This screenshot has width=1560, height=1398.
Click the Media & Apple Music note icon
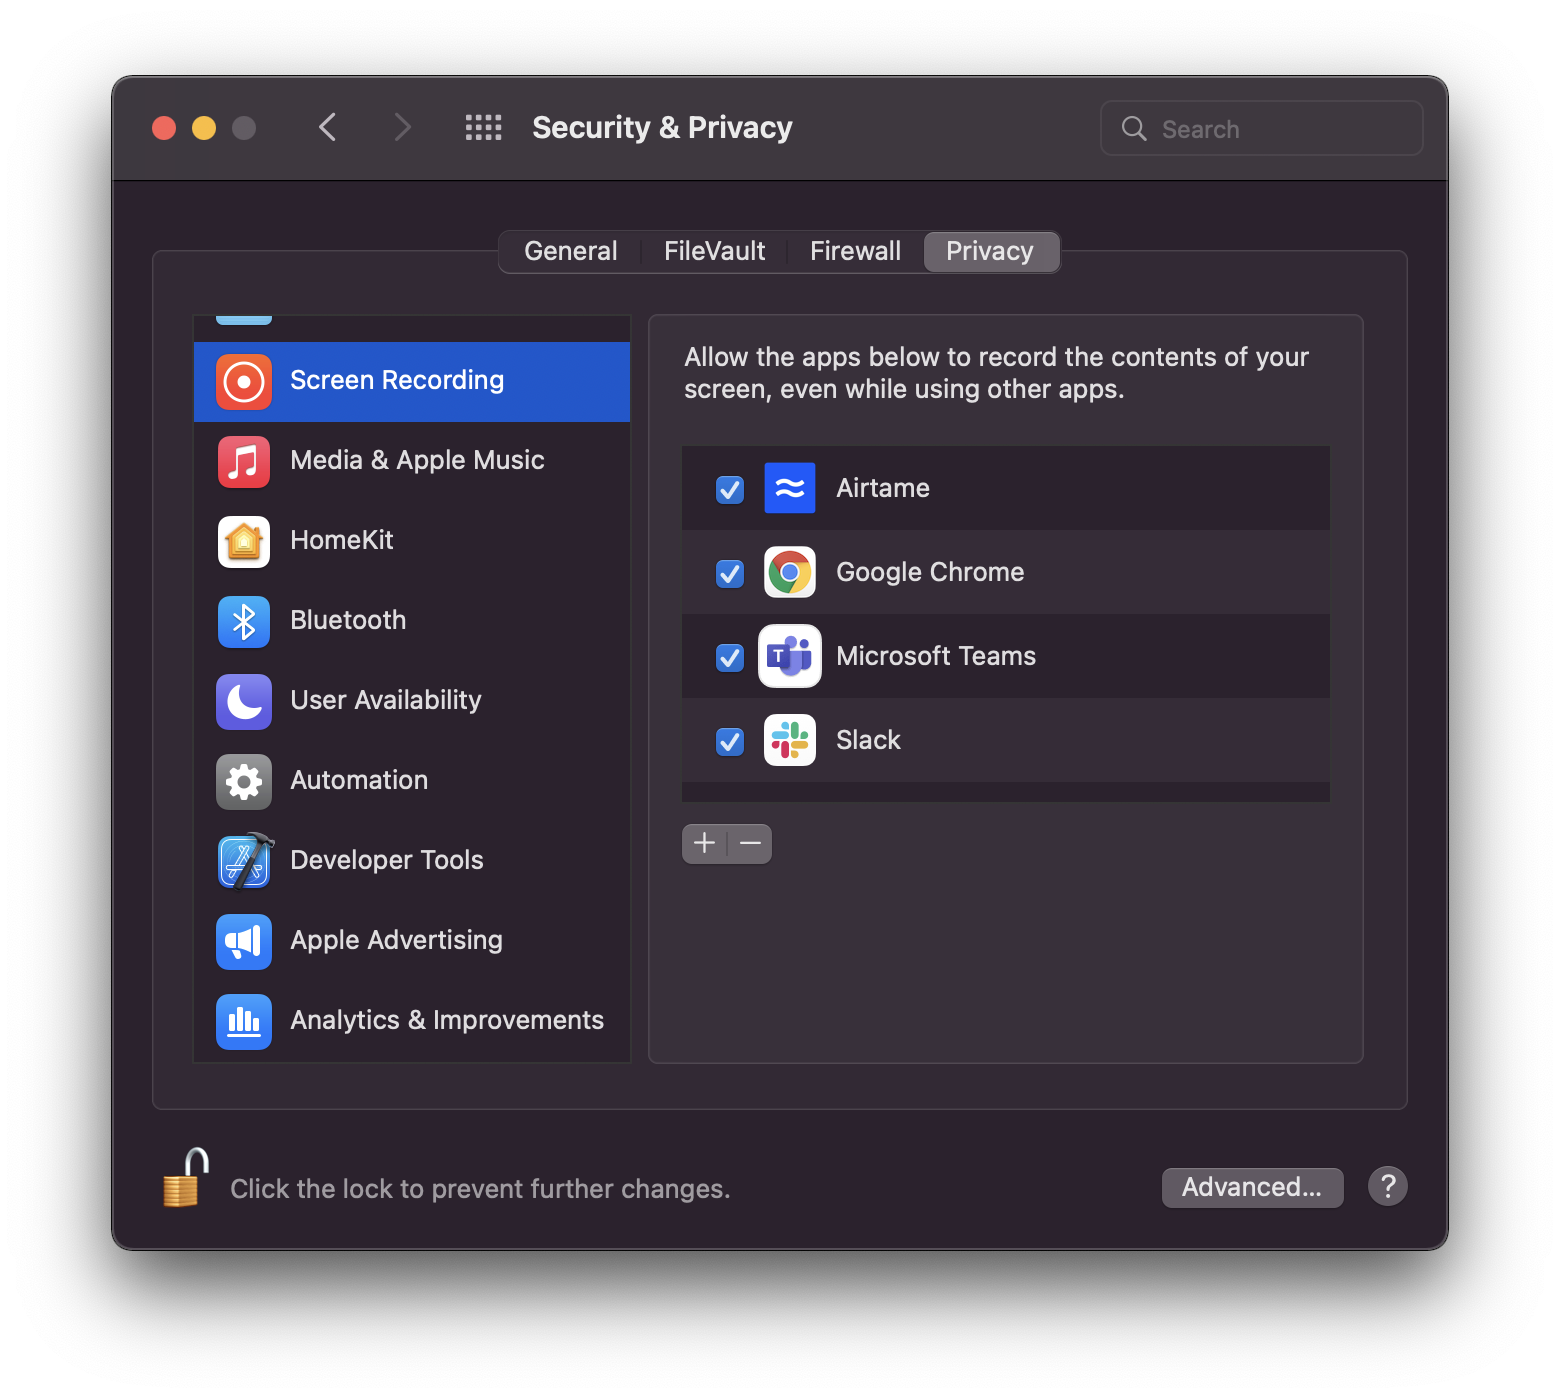244,461
